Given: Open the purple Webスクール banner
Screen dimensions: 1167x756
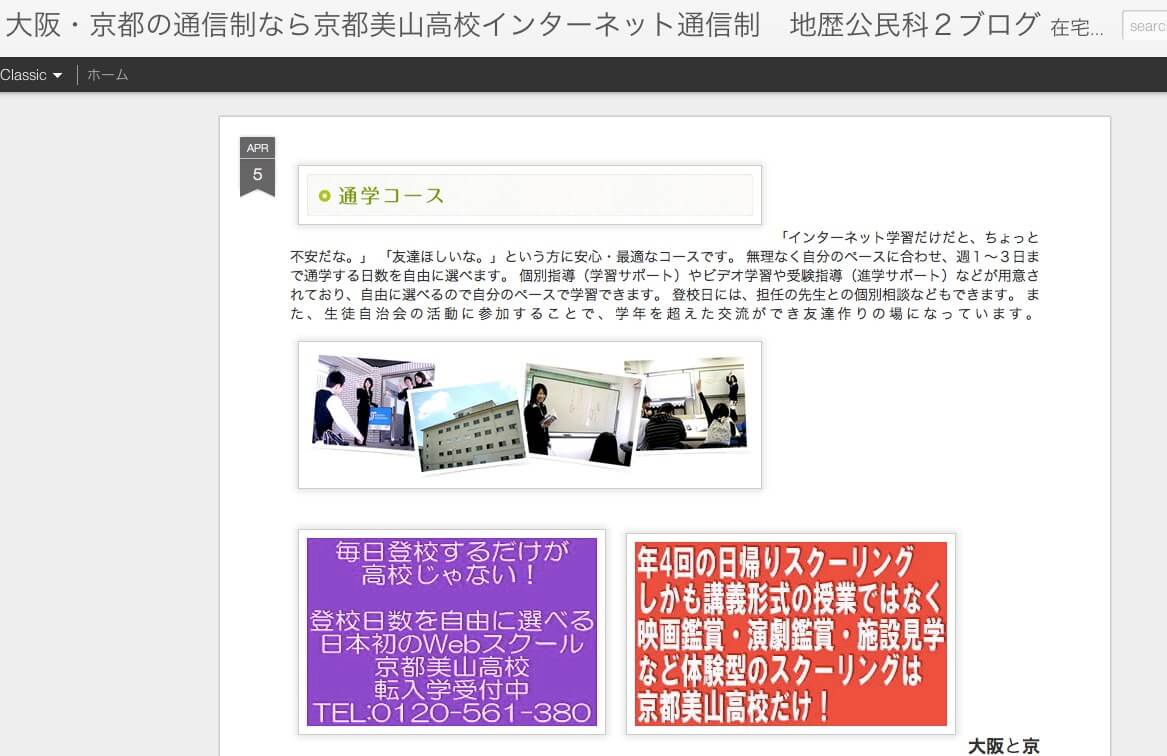Looking at the screenshot, I should (452, 632).
